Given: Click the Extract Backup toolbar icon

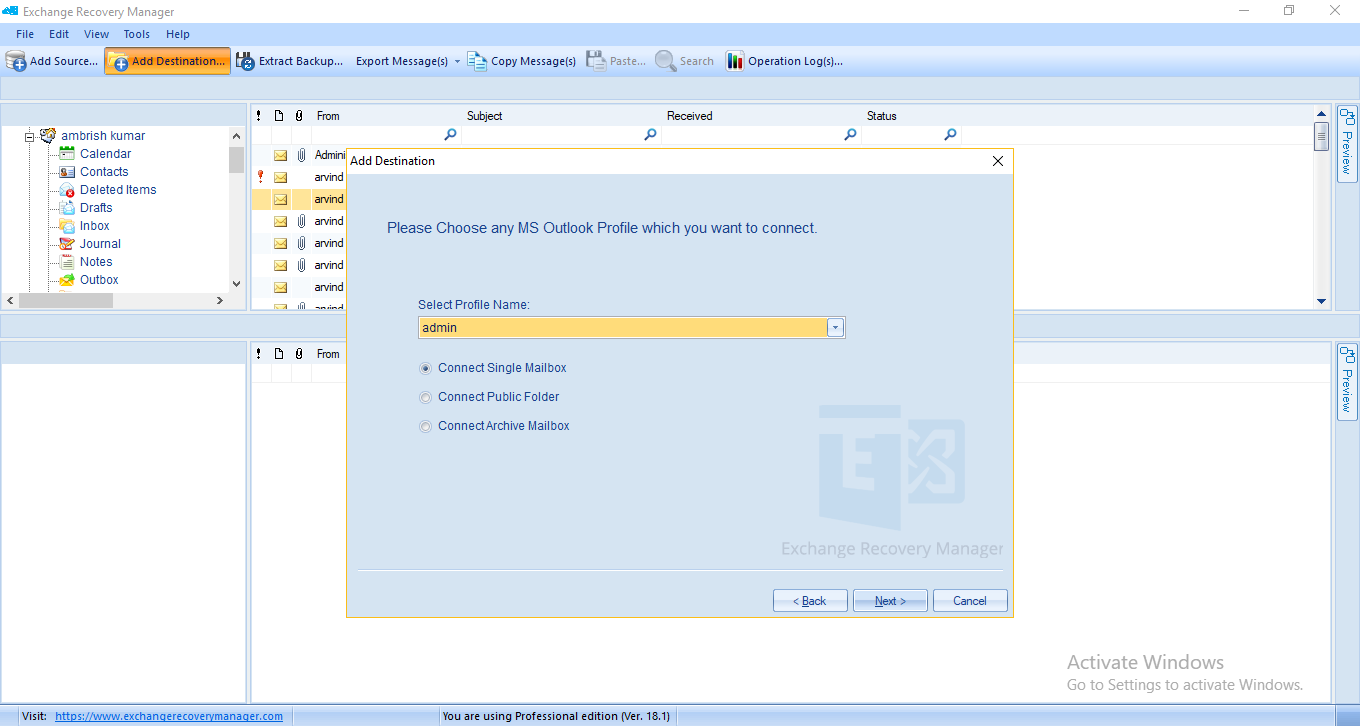Looking at the screenshot, I should click(x=246, y=61).
